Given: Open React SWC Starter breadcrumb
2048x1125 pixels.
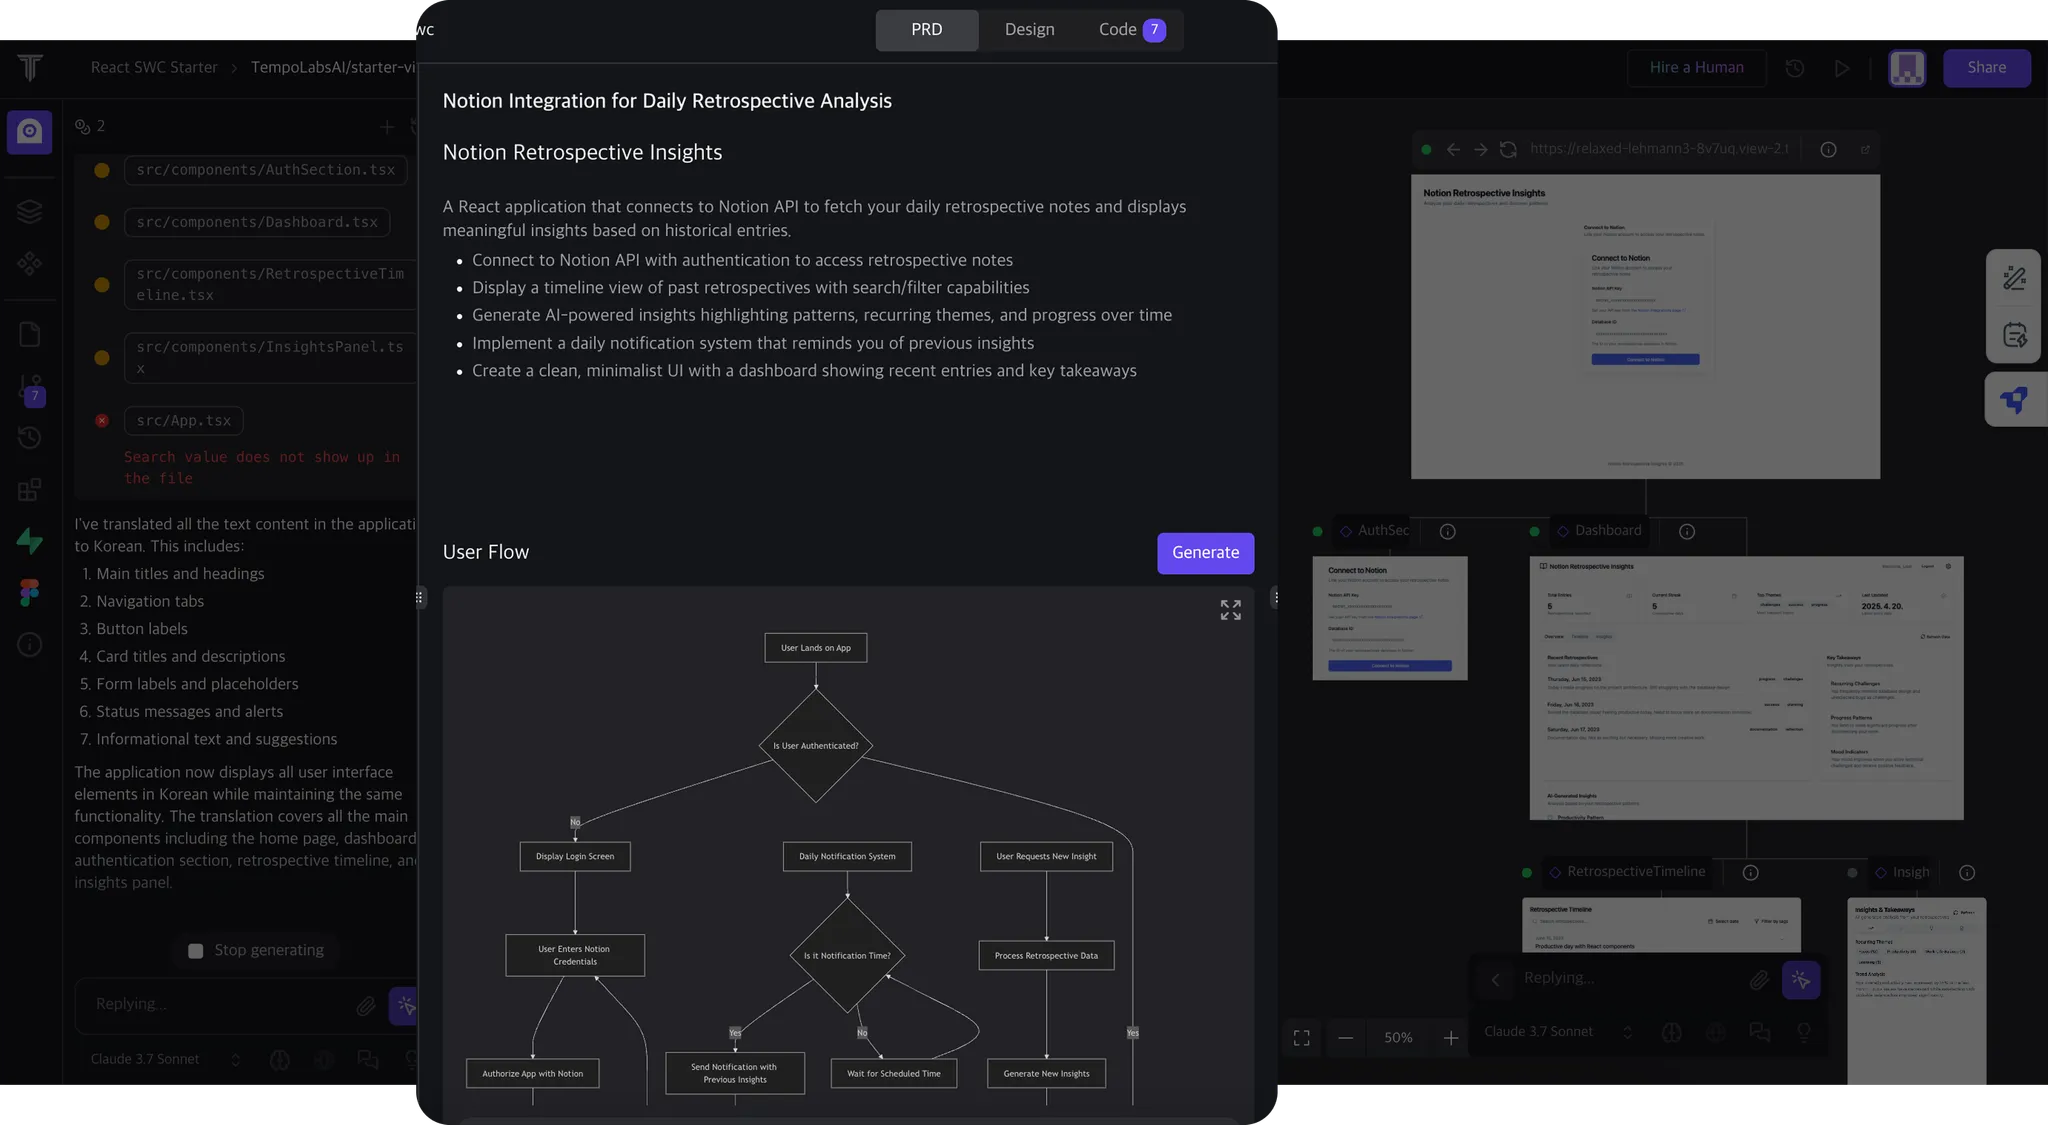Looking at the screenshot, I should click(154, 68).
